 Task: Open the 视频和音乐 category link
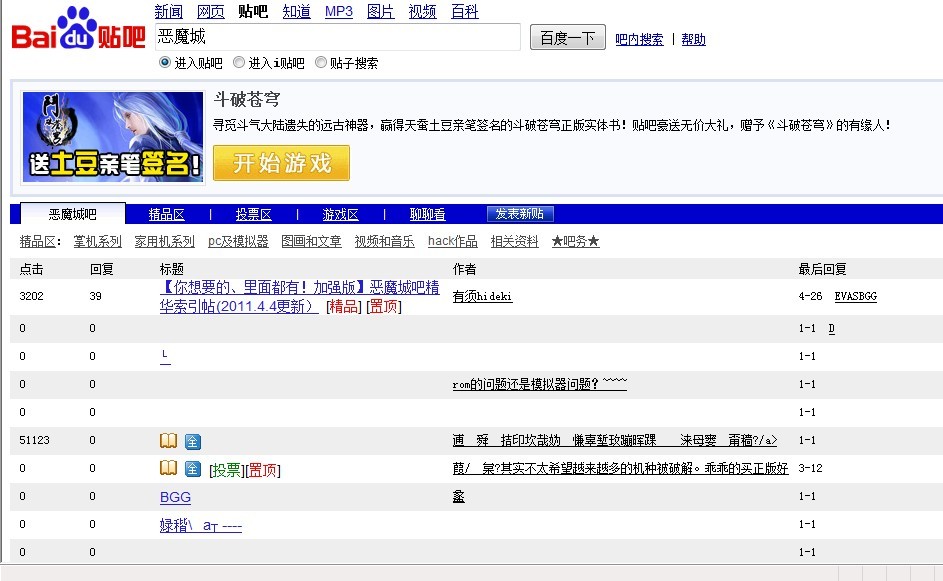click(x=384, y=241)
